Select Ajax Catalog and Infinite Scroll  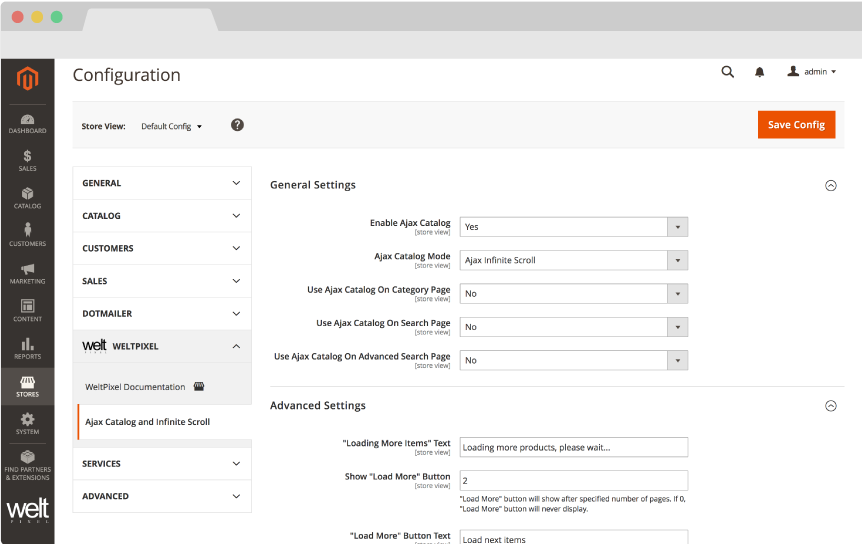click(148, 422)
